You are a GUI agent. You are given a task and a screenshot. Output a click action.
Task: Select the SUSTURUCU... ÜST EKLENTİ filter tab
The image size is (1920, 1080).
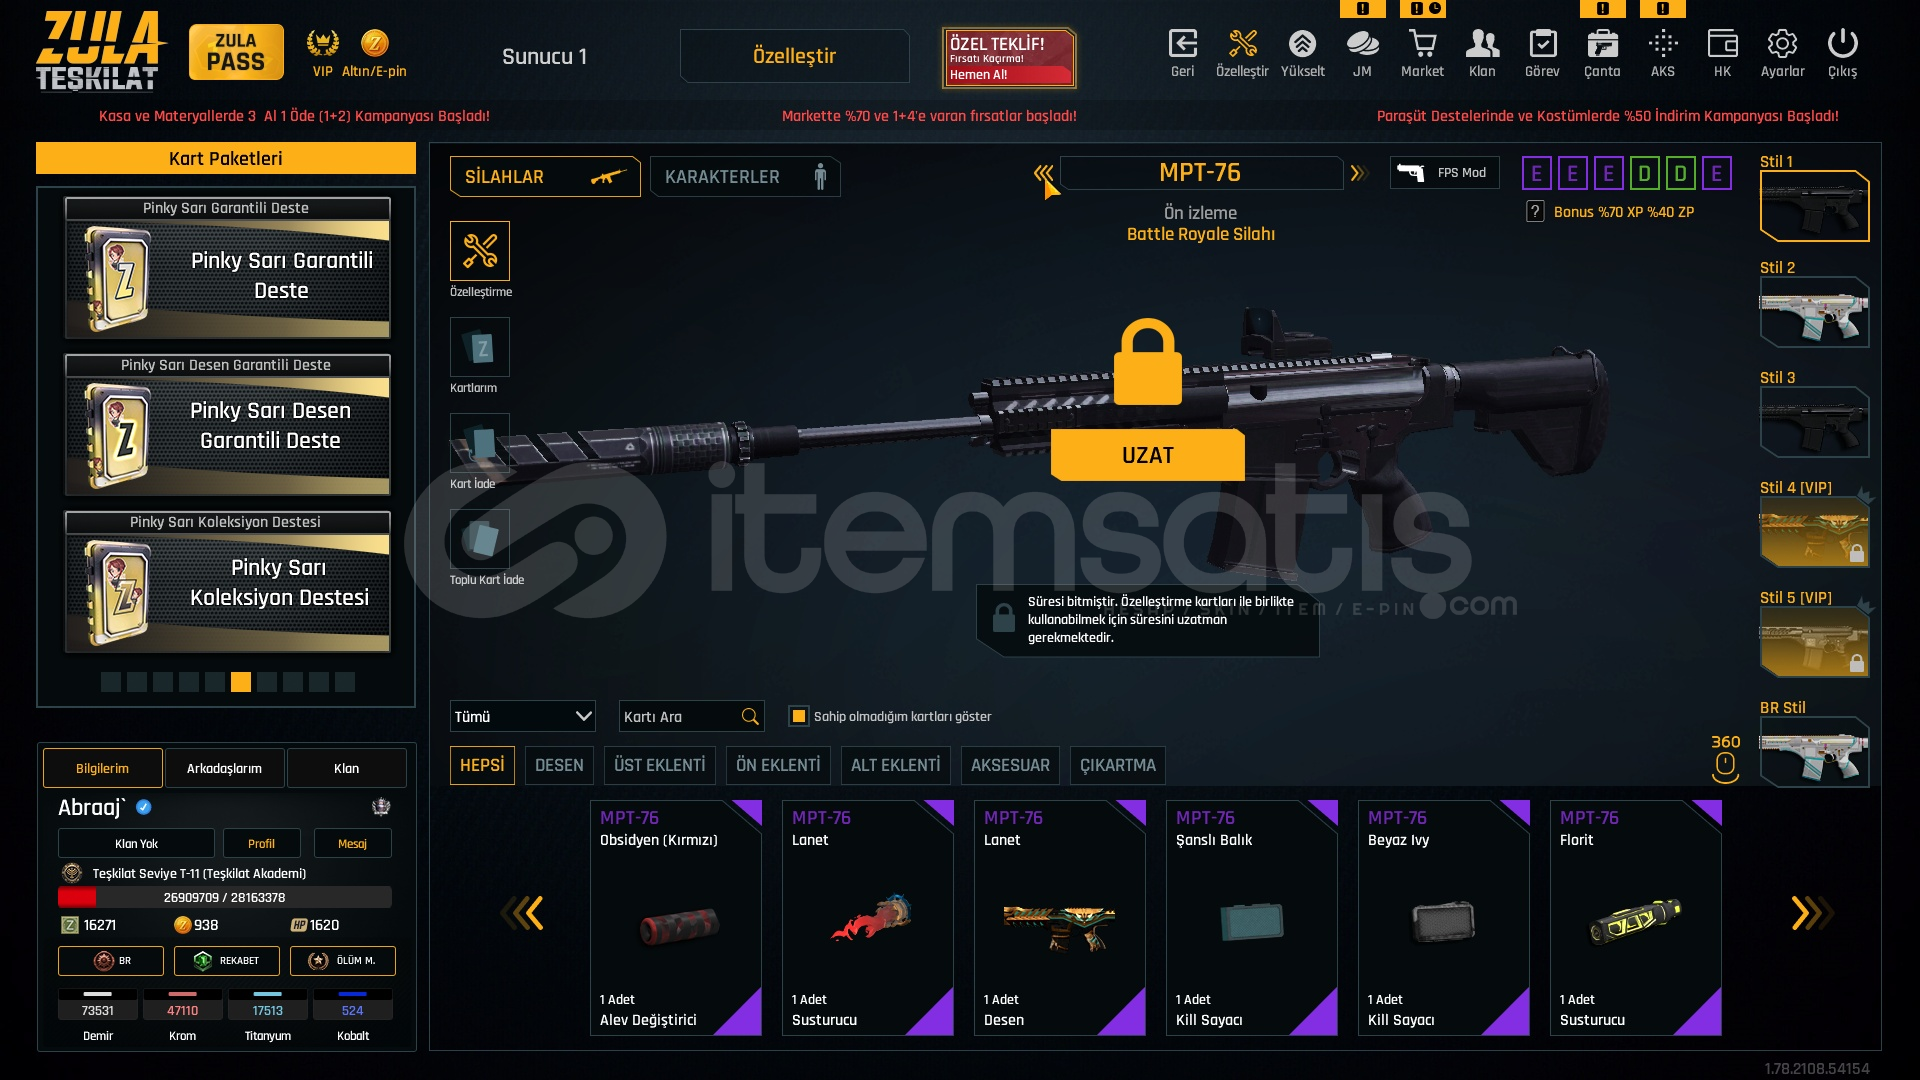click(x=659, y=765)
